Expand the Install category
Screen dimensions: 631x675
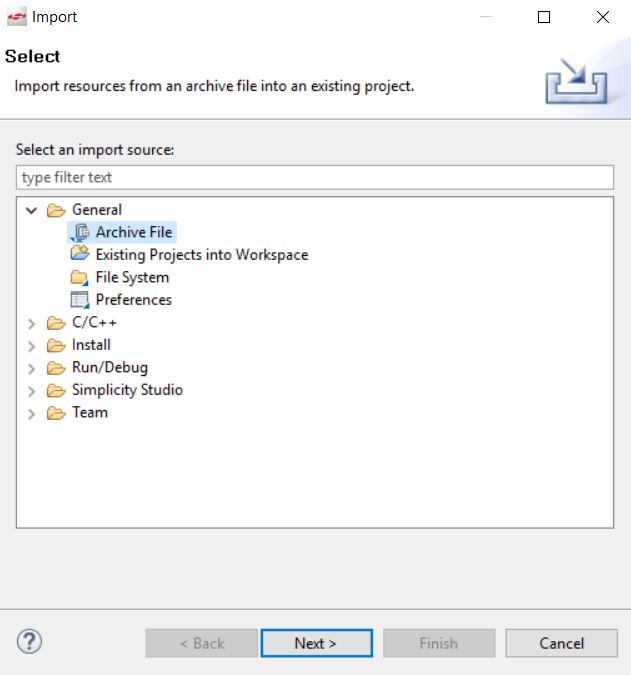[x=31, y=346]
